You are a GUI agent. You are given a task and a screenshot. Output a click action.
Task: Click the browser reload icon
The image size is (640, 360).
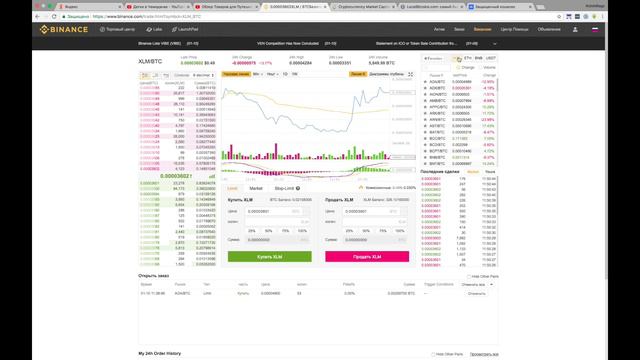(53, 16)
